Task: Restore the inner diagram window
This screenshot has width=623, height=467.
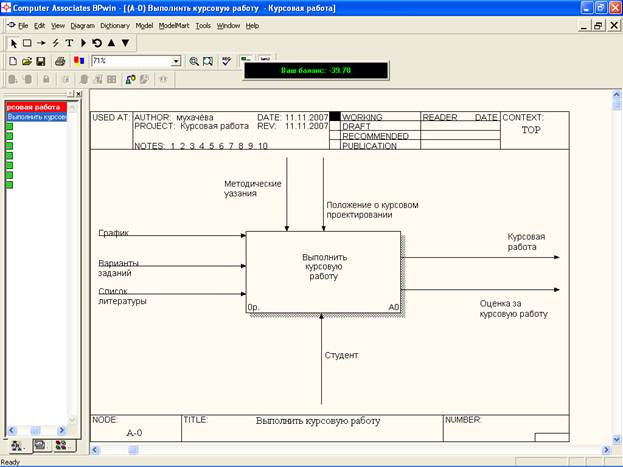Action: [598, 26]
